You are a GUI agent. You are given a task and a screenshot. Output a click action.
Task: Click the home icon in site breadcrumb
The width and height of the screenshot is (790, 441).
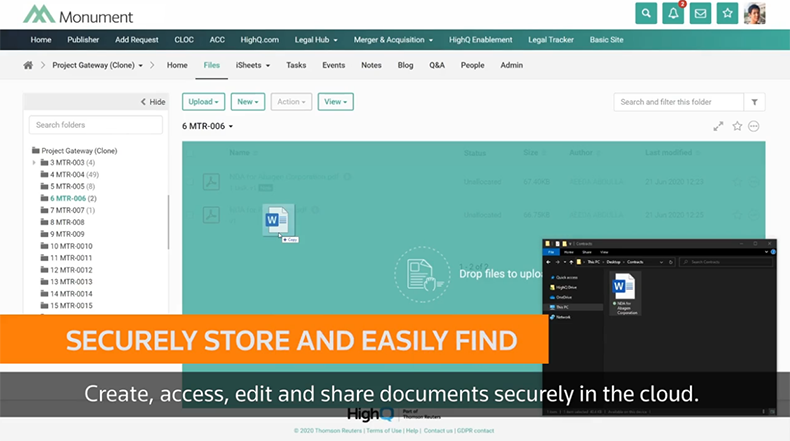pos(29,65)
